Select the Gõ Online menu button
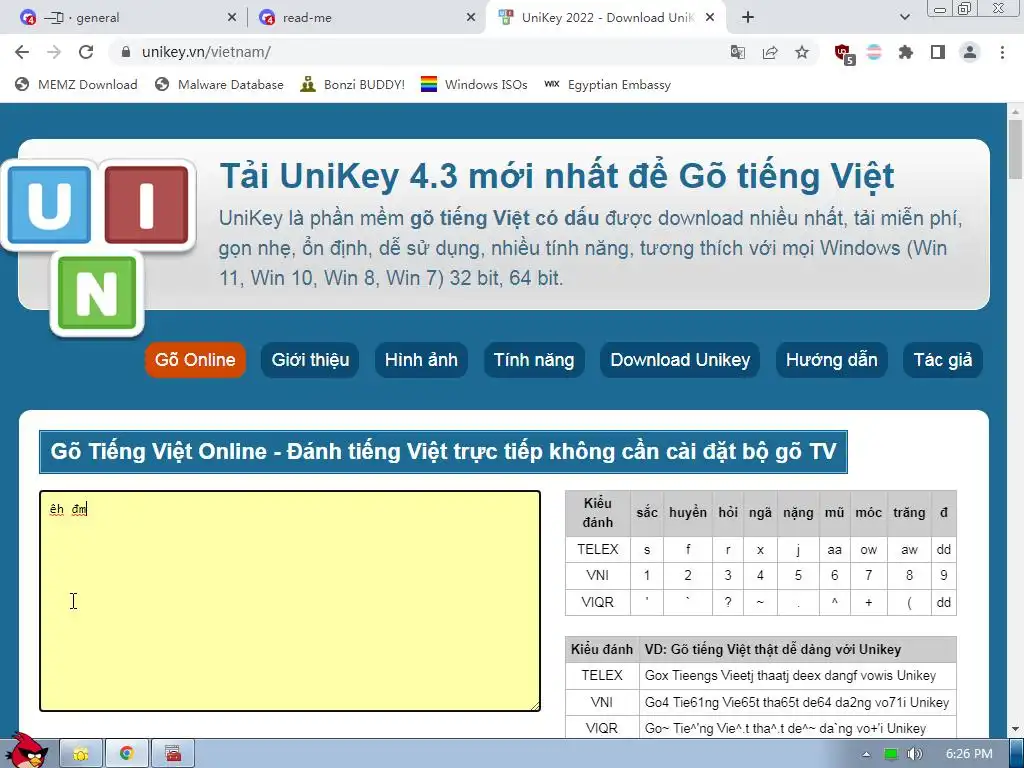This screenshot has width=1024, height=768. coord(195,360)
